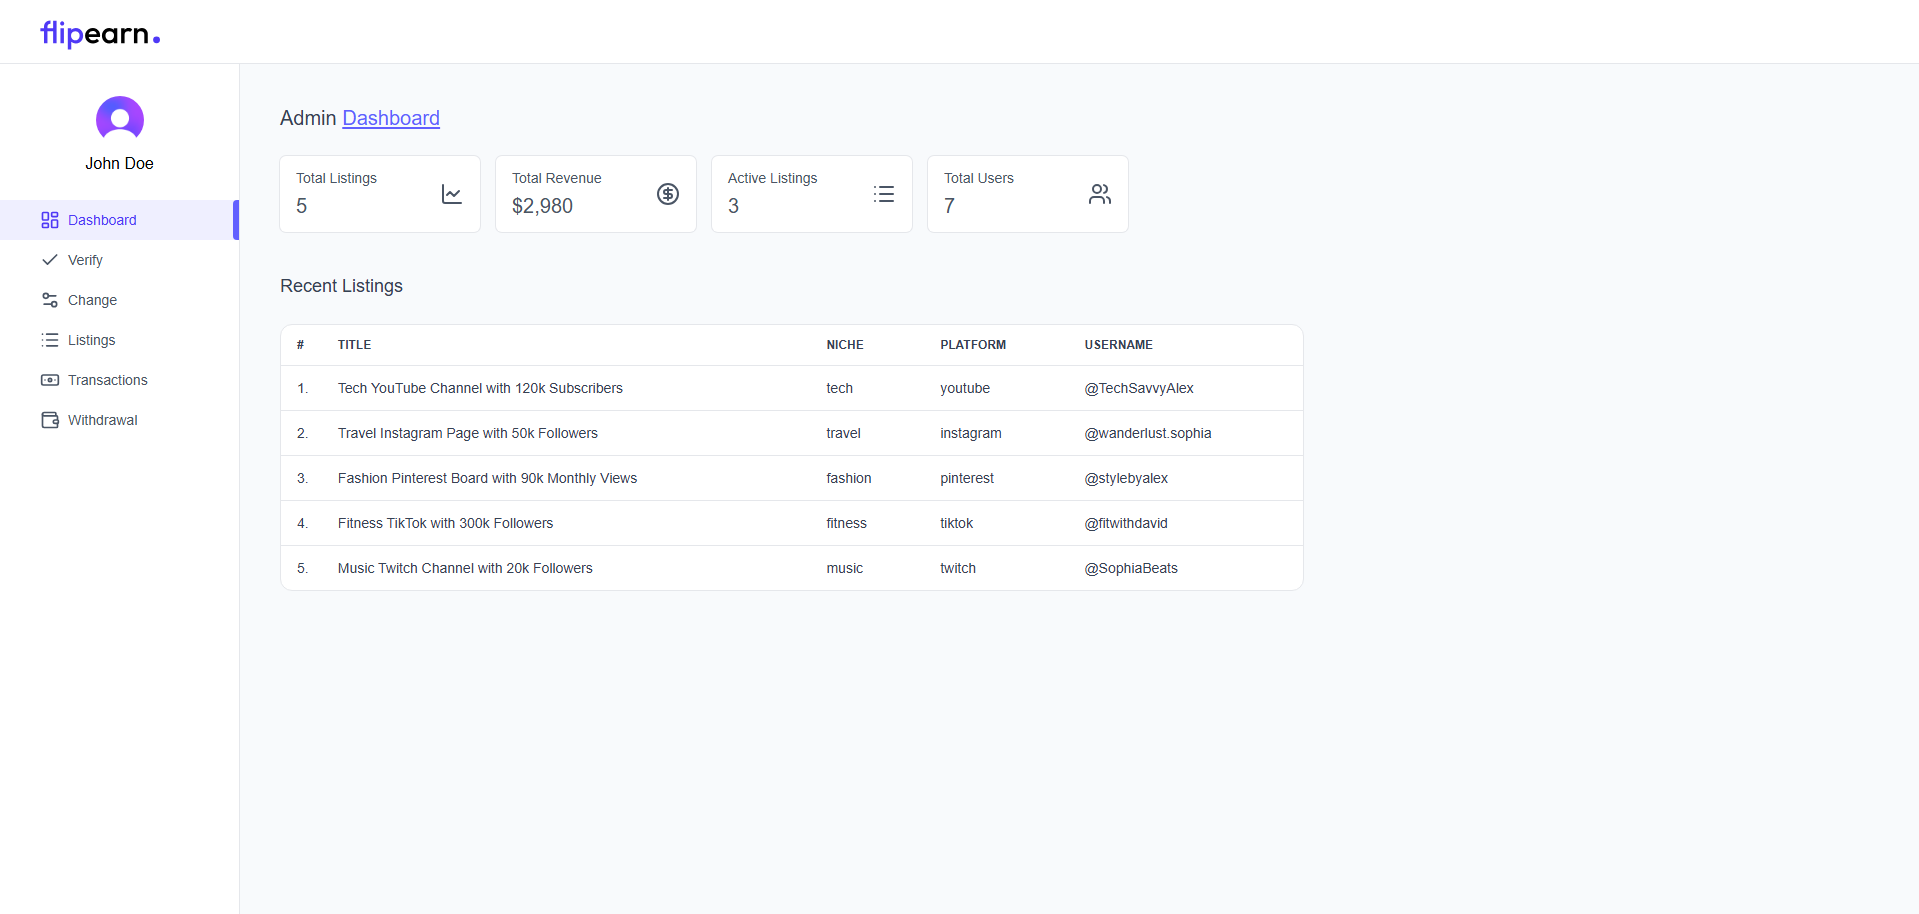Go to the Transactions page

coord(107,380)
